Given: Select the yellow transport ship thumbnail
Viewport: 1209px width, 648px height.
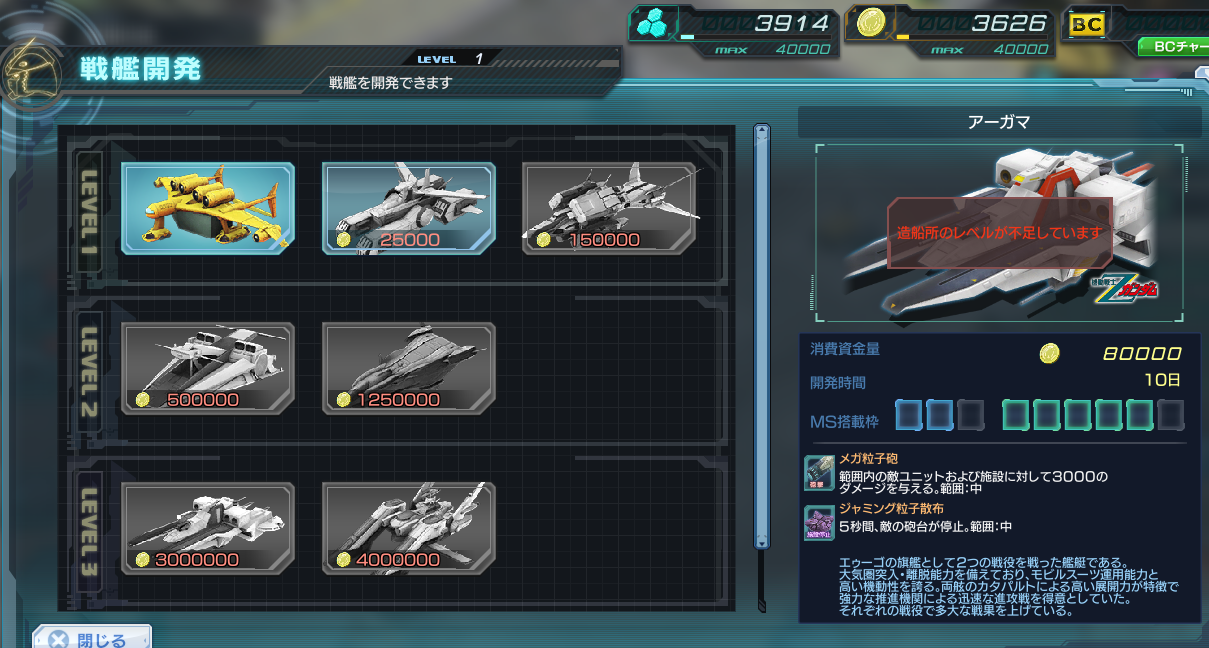Looking at the screenshot, I should 208,207.
